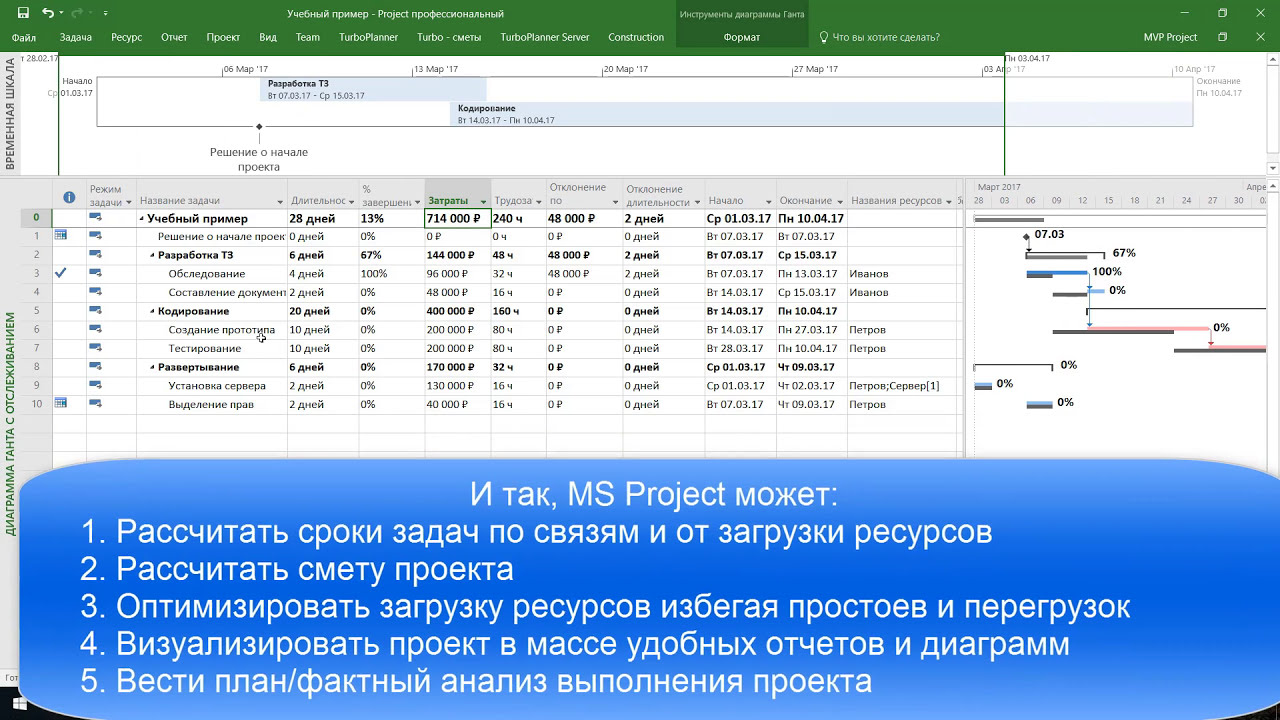The width and height of the screenshot is (1280, 720).
Task: Click the timeline pane scroll down arrow
Action: click(x=1273, y=168)
